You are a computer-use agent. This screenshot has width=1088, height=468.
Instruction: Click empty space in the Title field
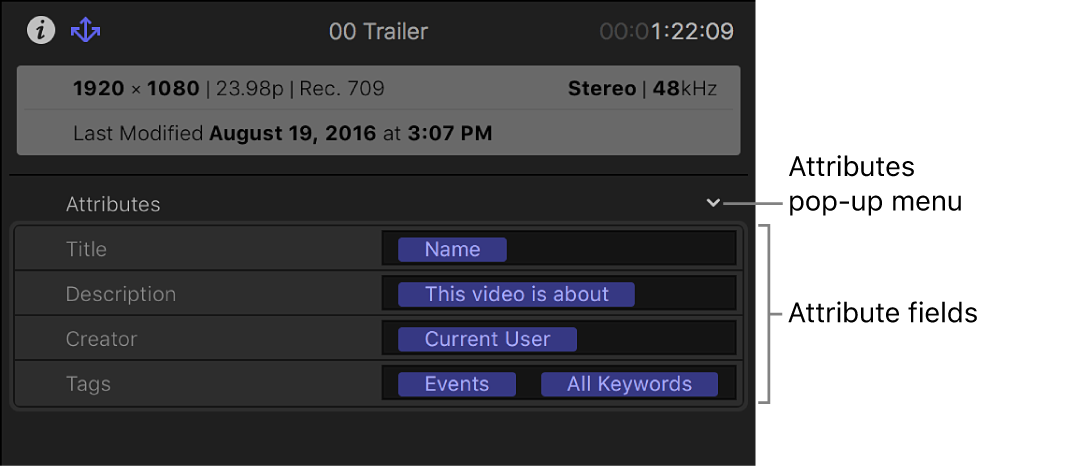pos(620,249)
